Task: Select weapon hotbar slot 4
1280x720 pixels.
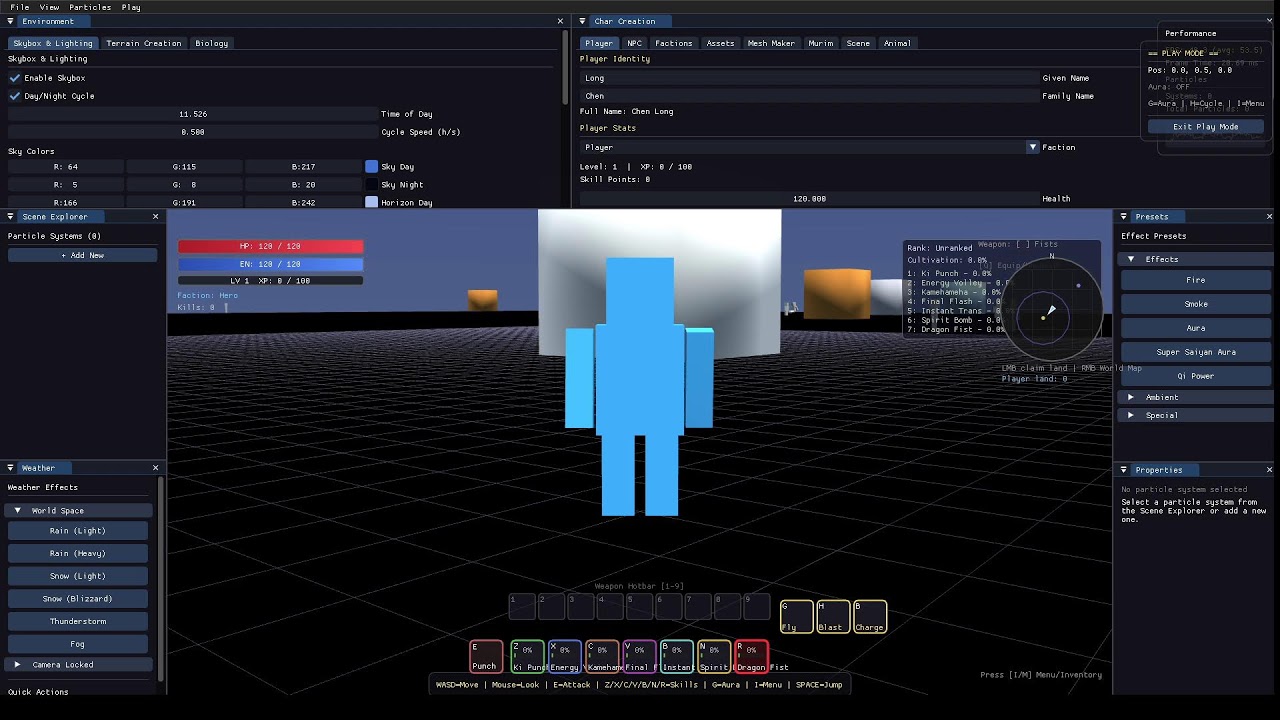Action: pyautogui.click(x=610, y=605)
